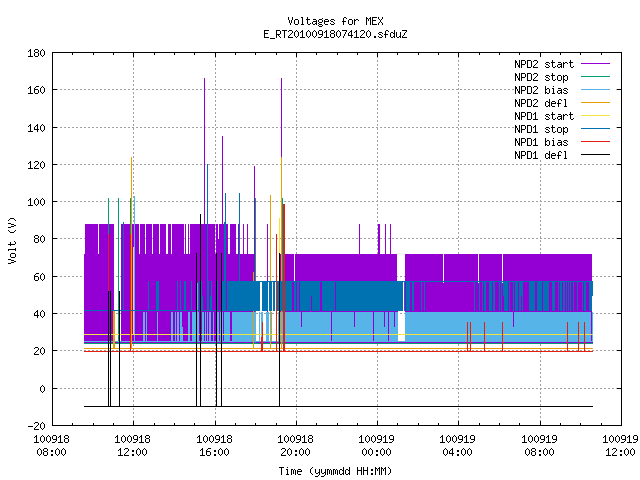Click the purple line sample beside NPD2 start

click(x=595, y=64)
